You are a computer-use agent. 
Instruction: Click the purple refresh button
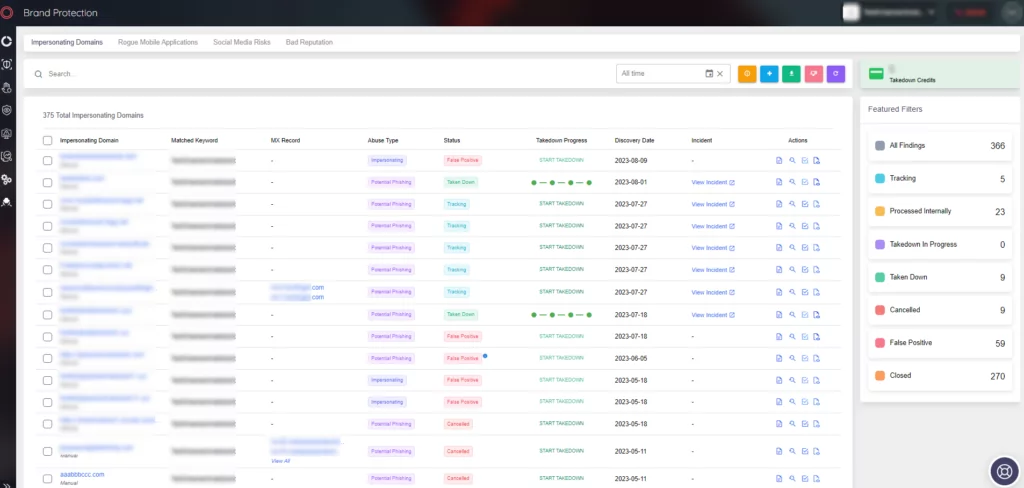[836, 74]
